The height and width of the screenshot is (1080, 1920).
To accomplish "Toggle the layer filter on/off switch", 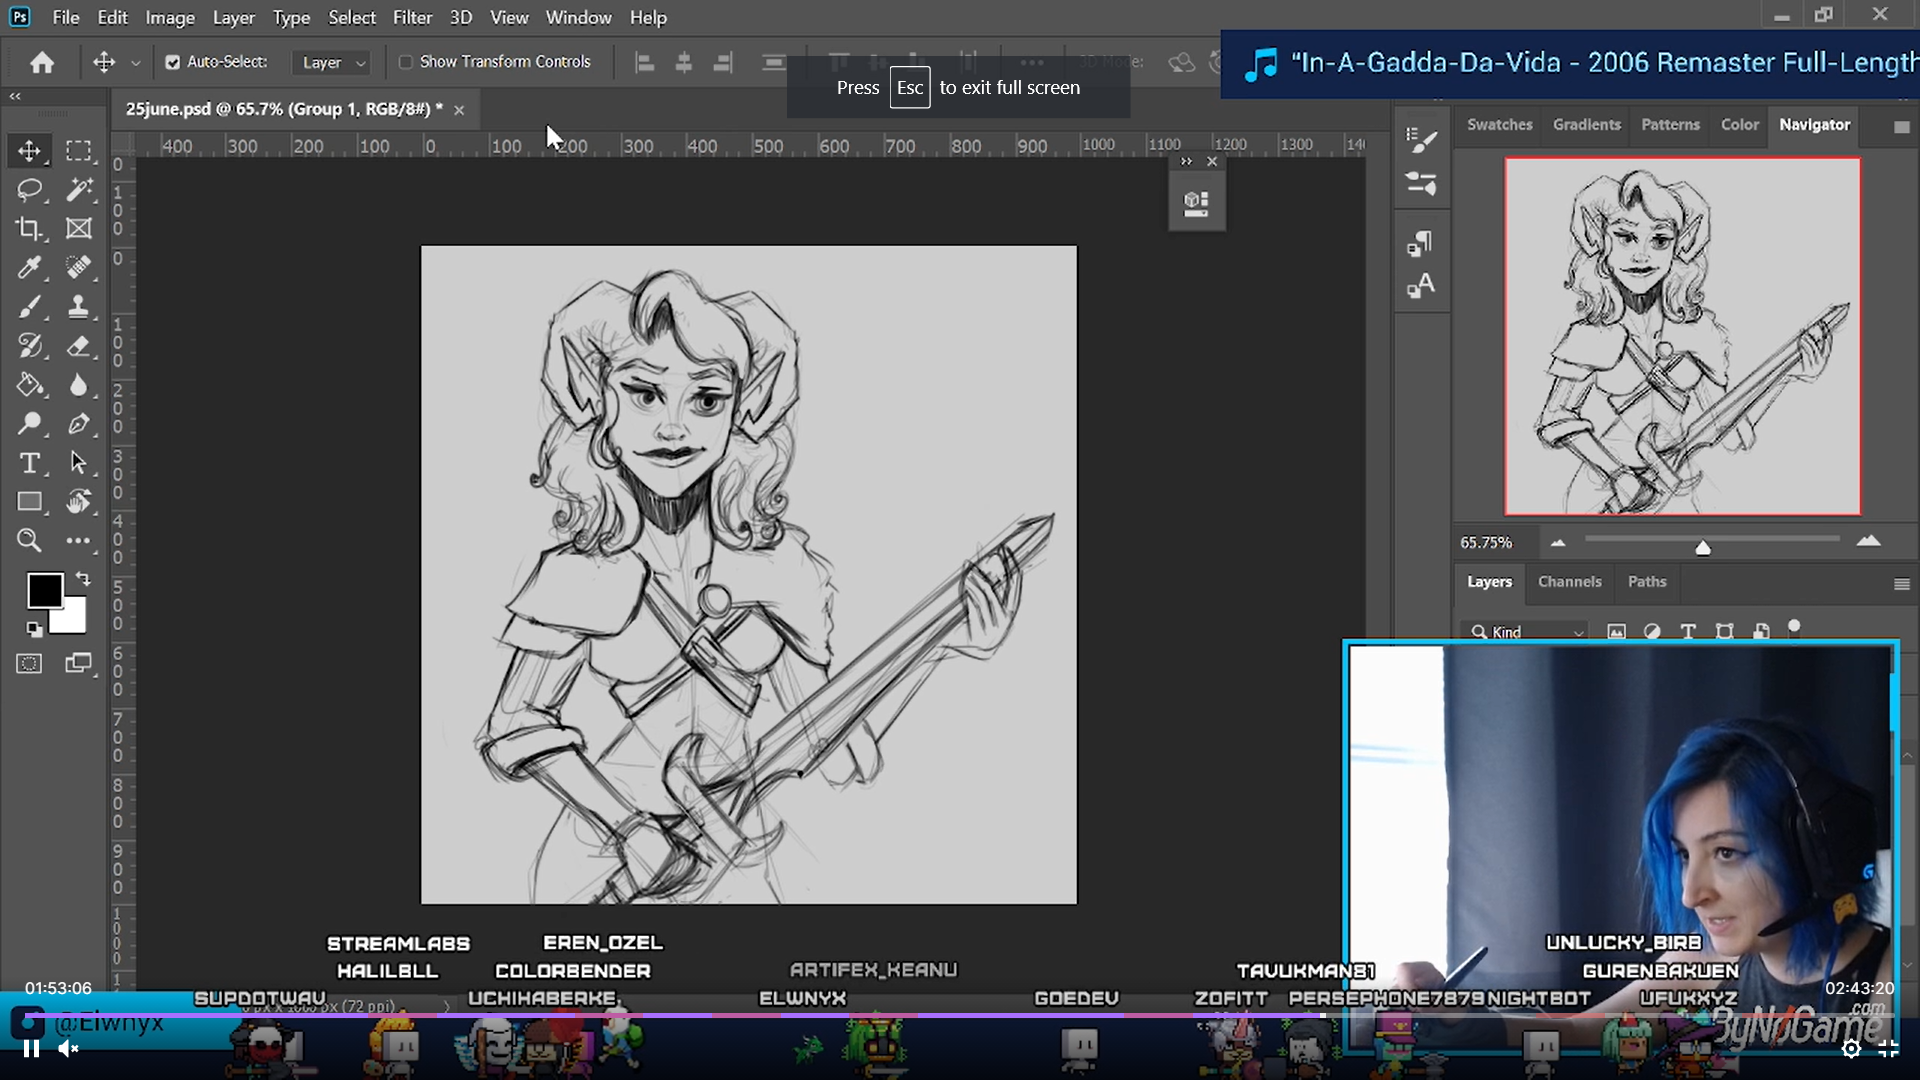I will 1794,628.
